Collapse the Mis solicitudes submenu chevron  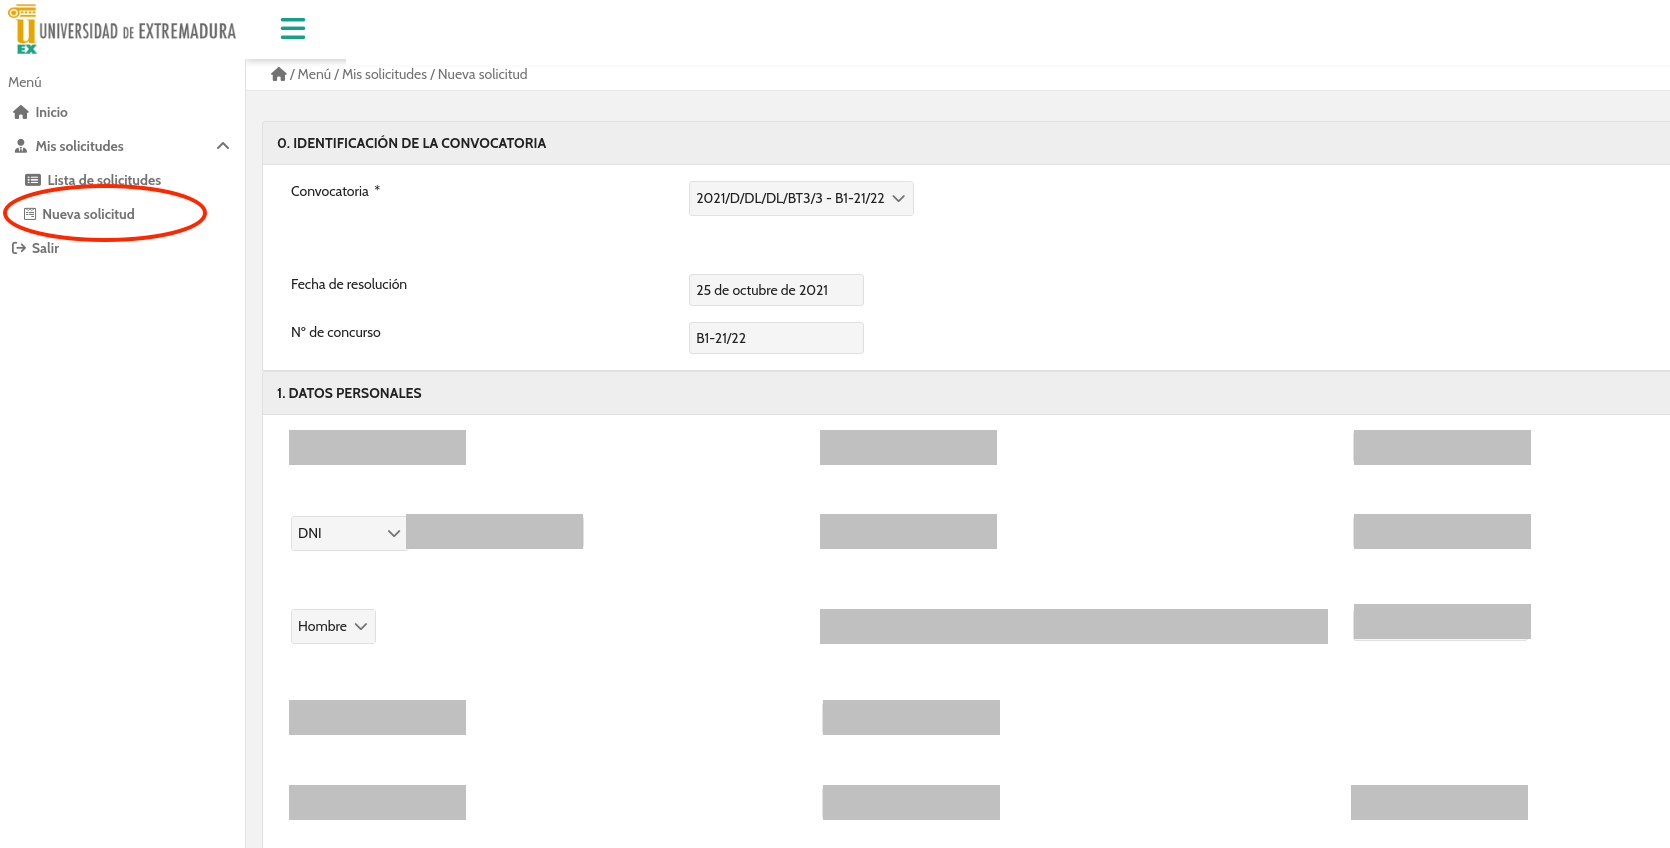[223, 147]
